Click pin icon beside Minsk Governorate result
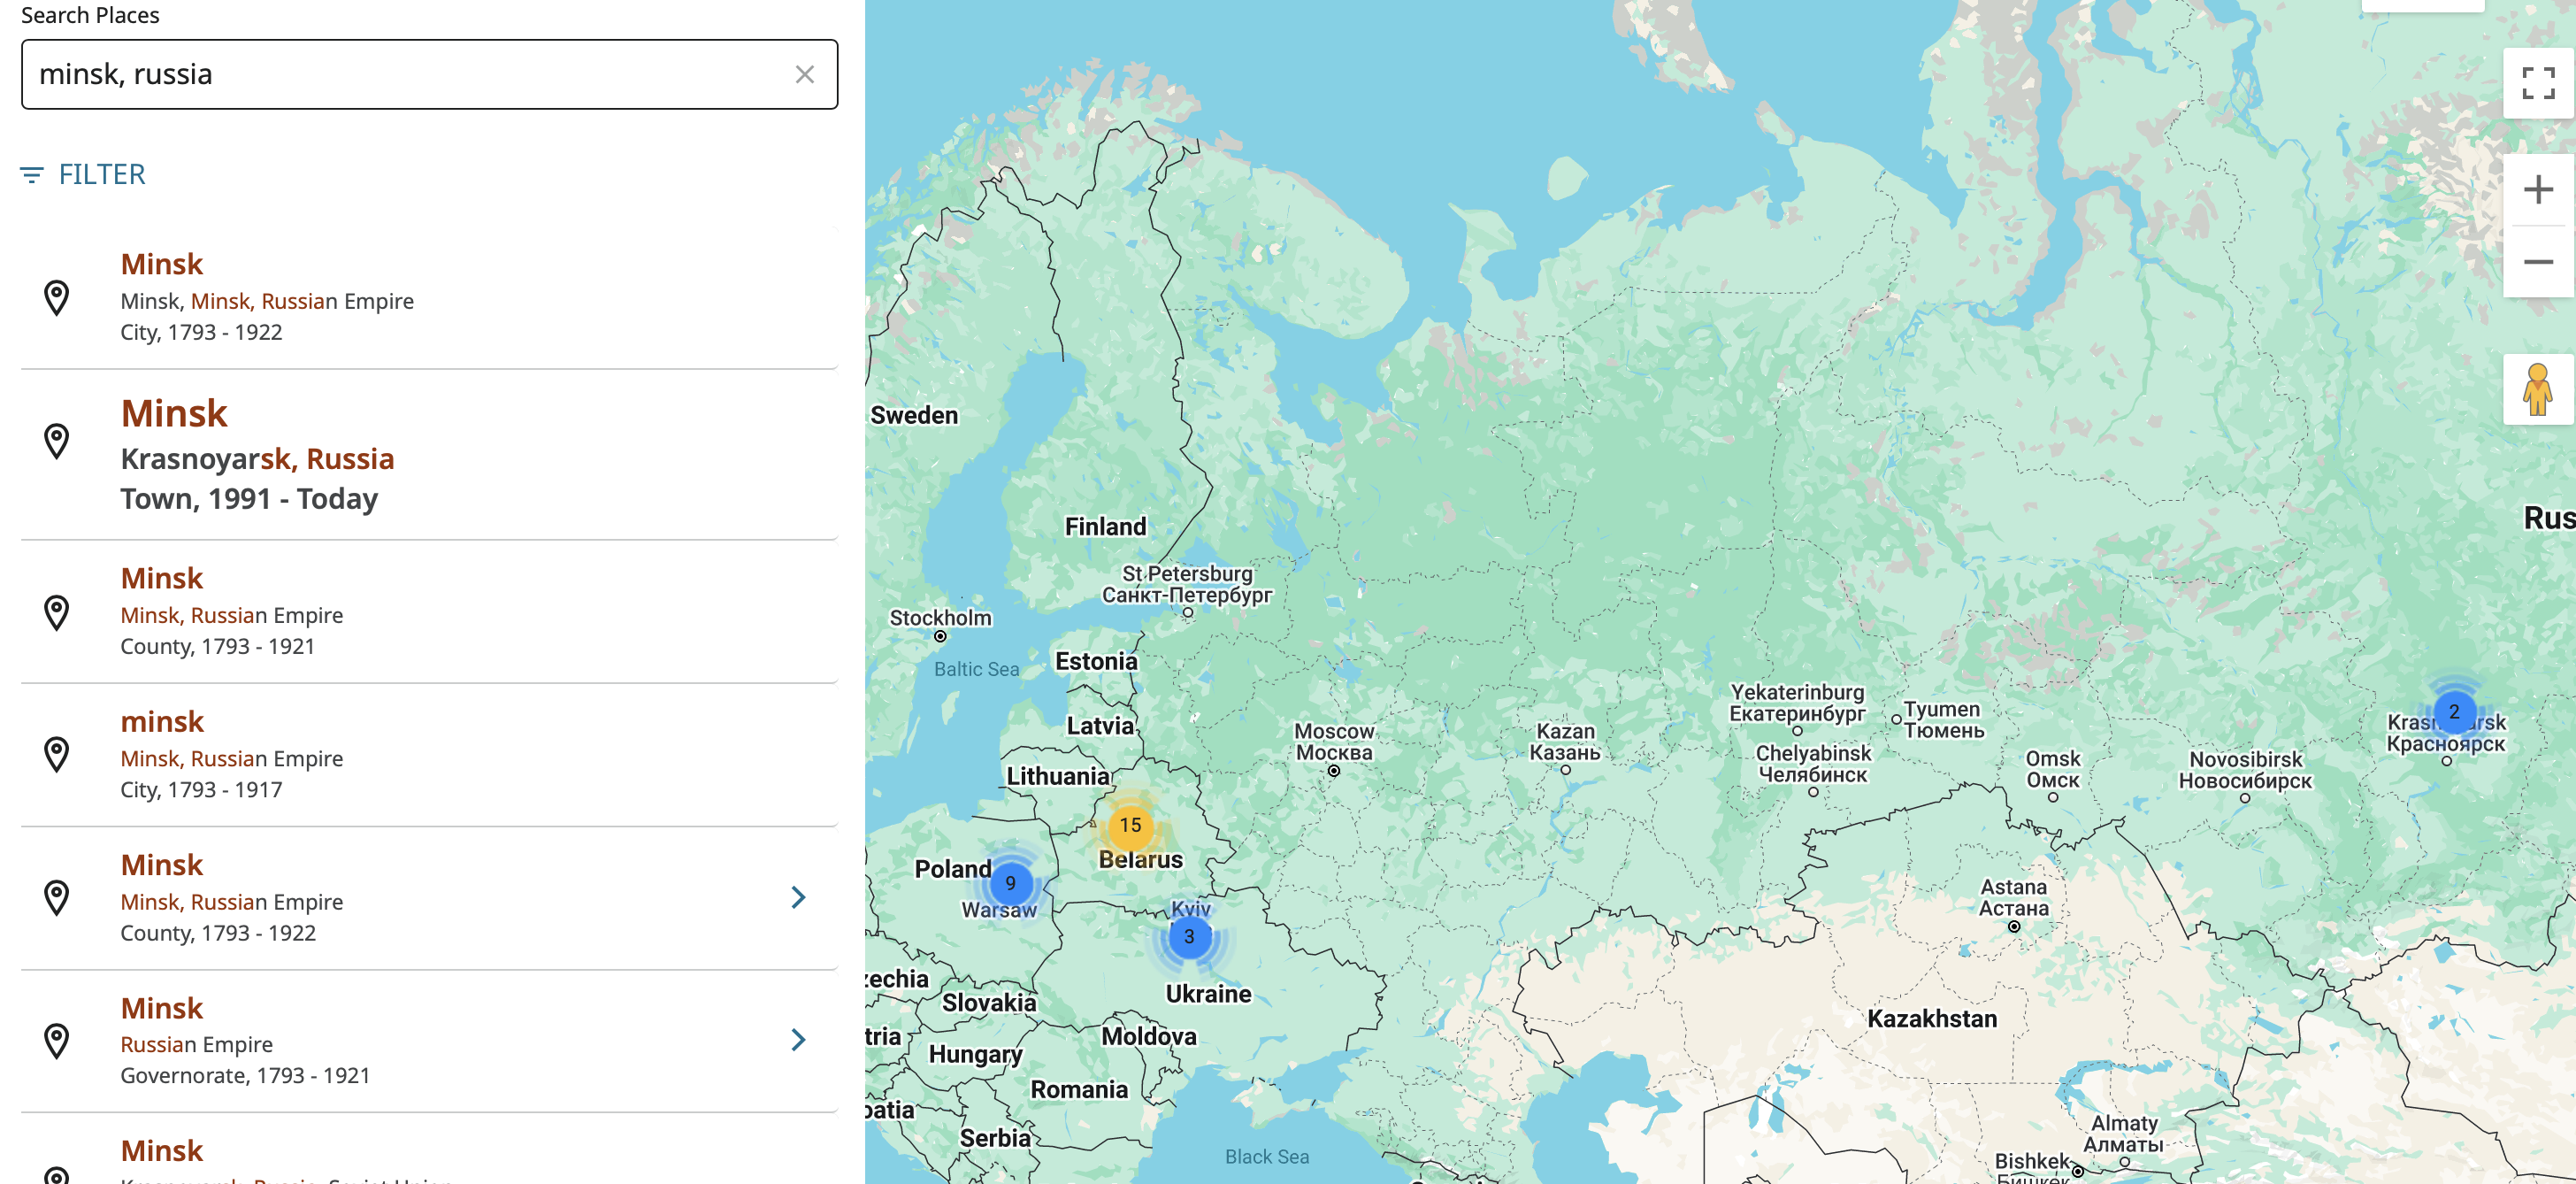2576x1184 pixels. coord(57,1041)
